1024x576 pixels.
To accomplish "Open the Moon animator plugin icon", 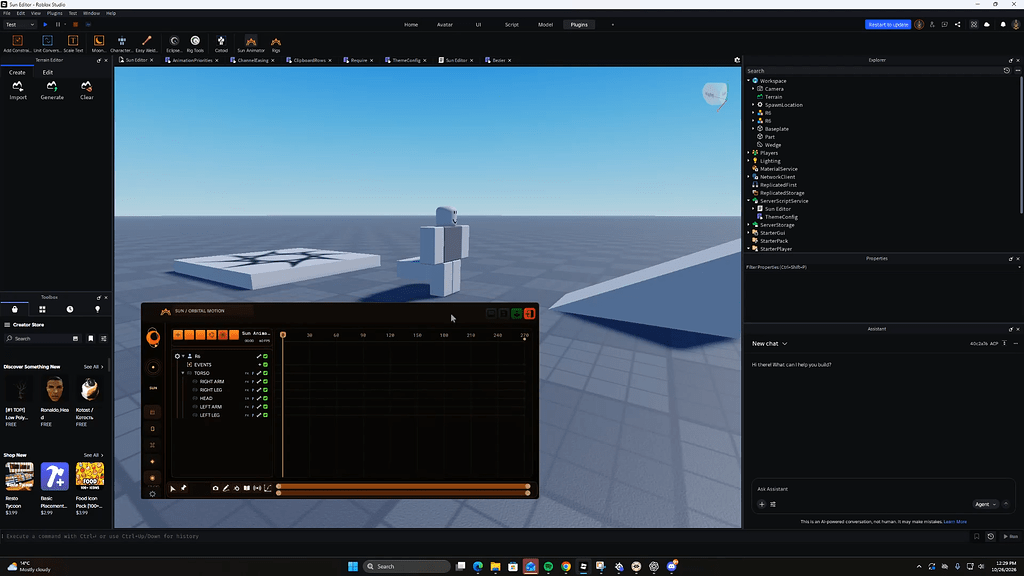I will coord(99,44).
